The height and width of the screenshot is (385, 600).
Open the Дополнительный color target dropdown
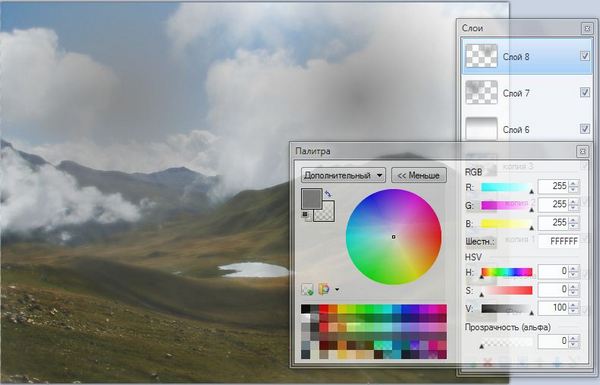tap(343, 175)
